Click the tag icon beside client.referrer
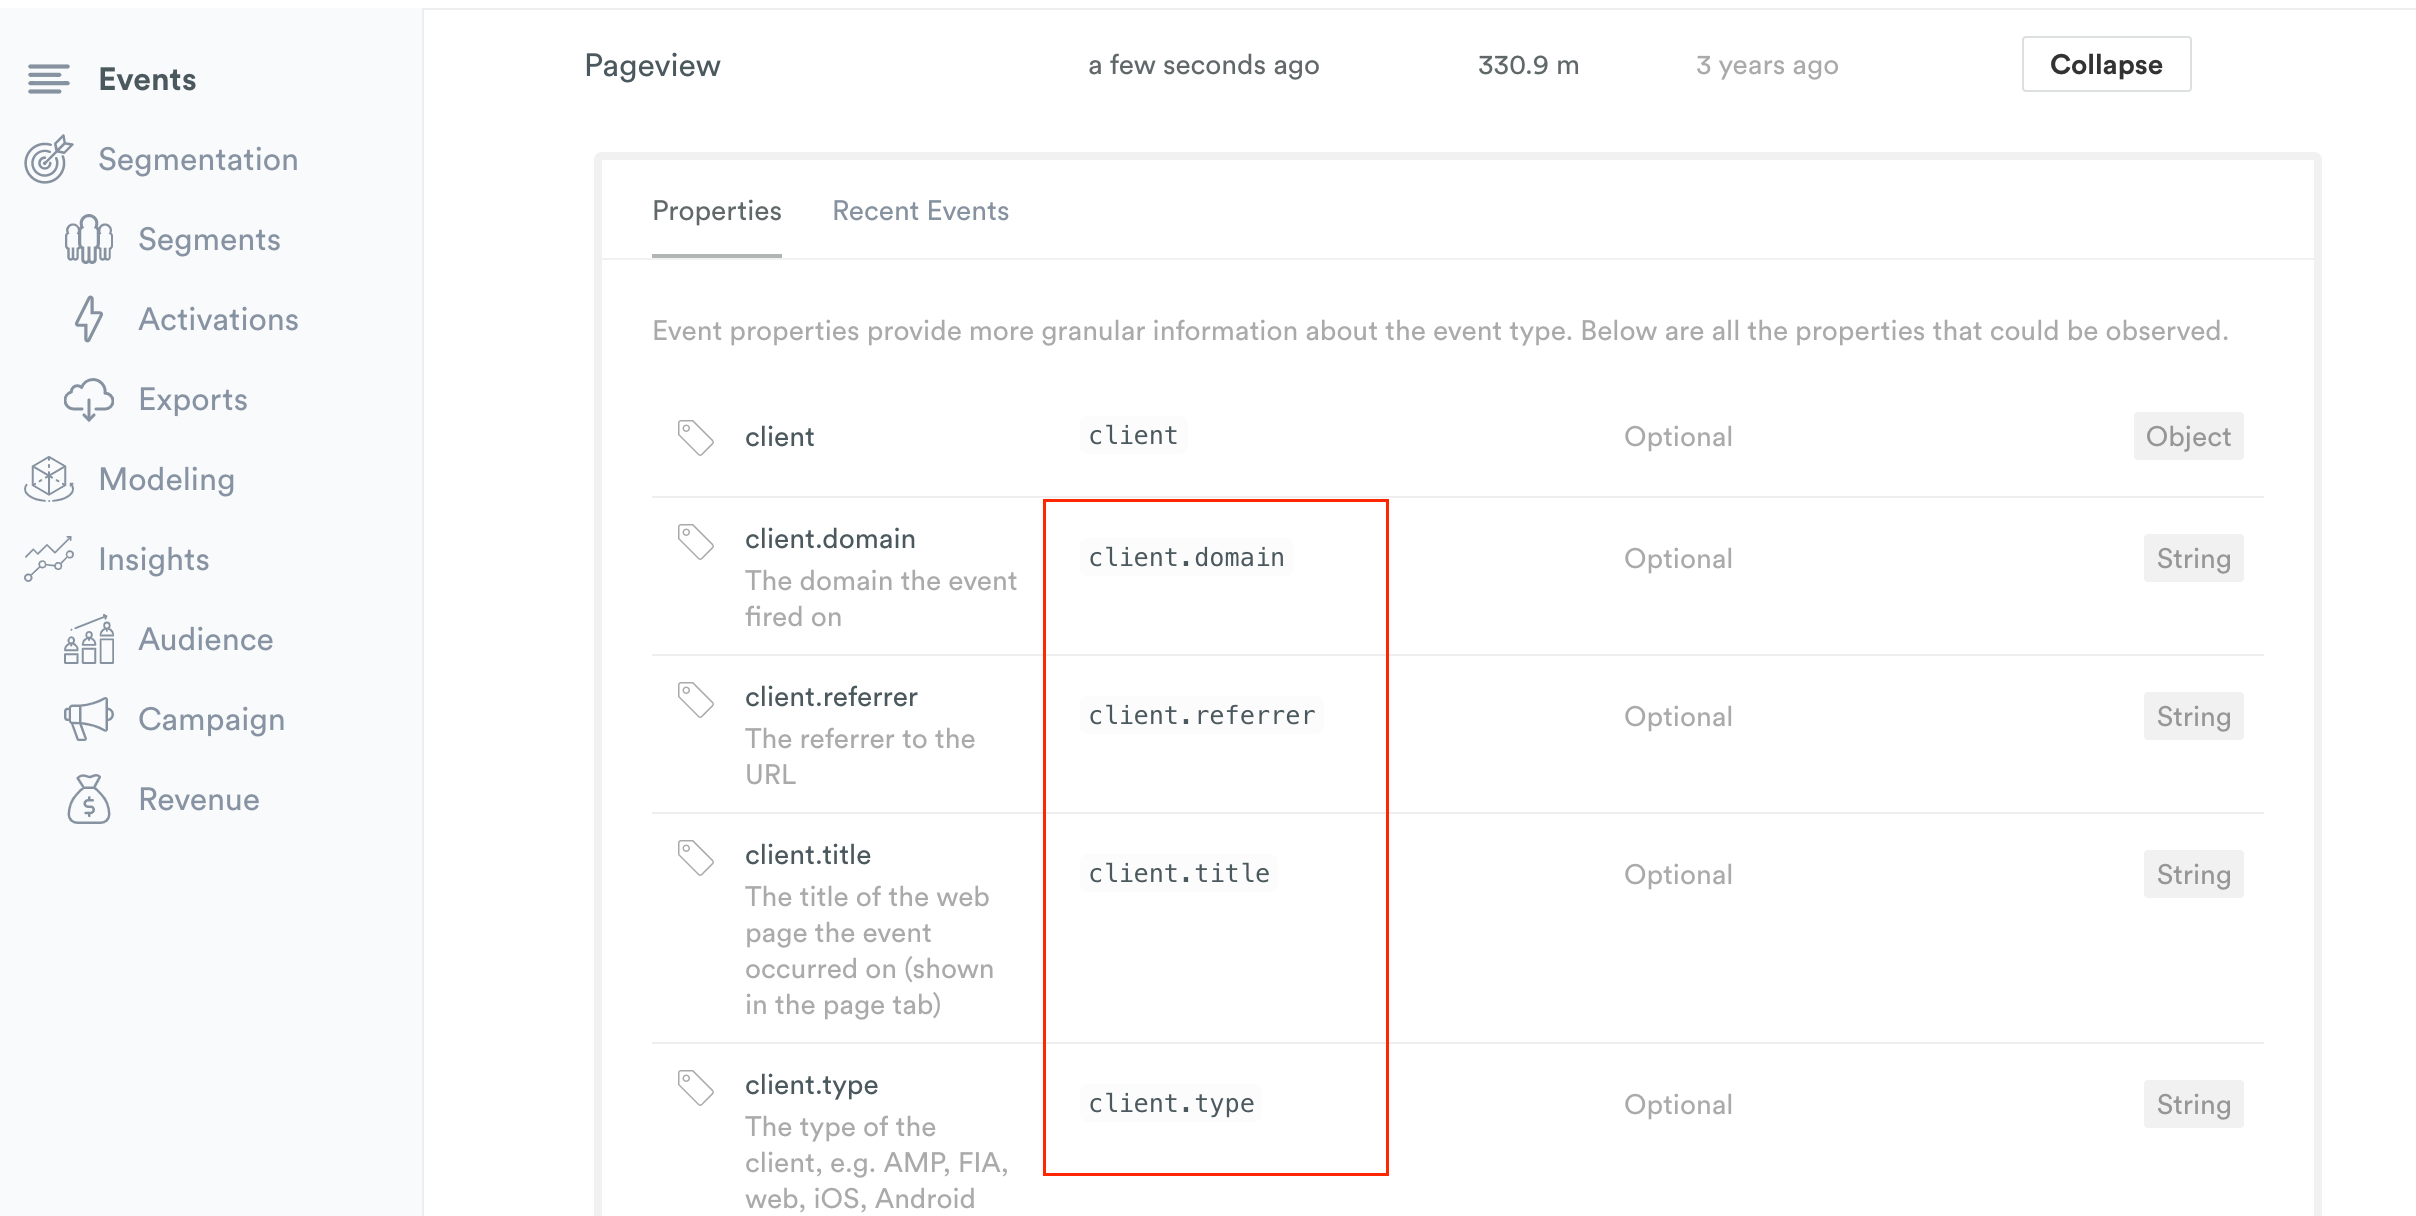Screen dimensions: 2416x1216 [x=695, y=699]
